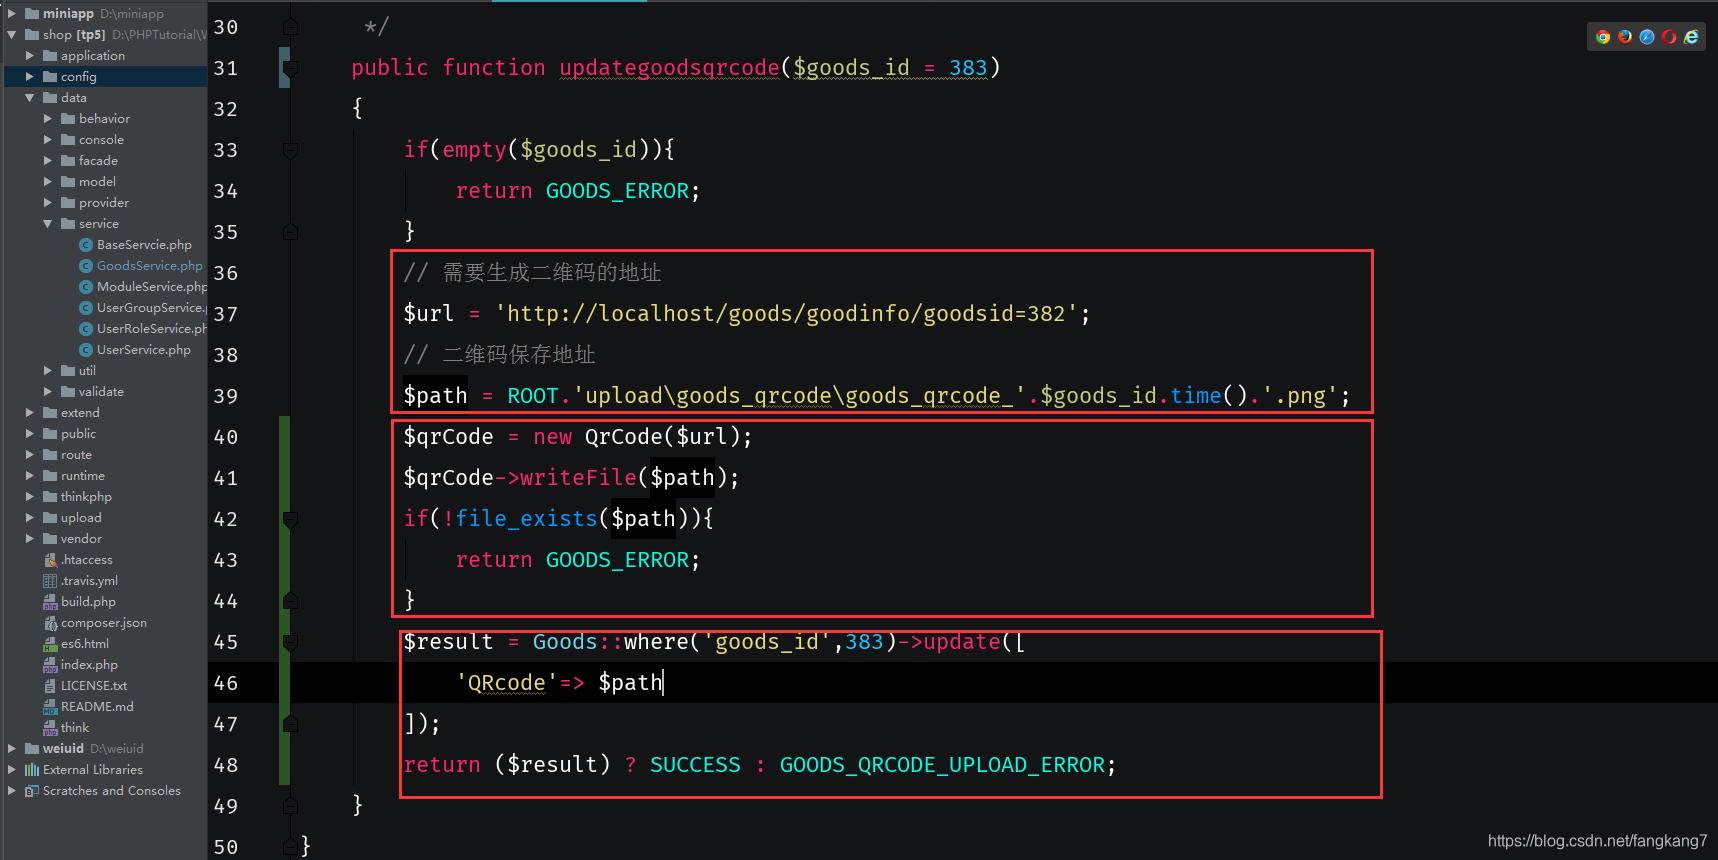Click the LICENSE.txt file icon
The width and height of the screenshot is (1718, 860).
point(50,686)
